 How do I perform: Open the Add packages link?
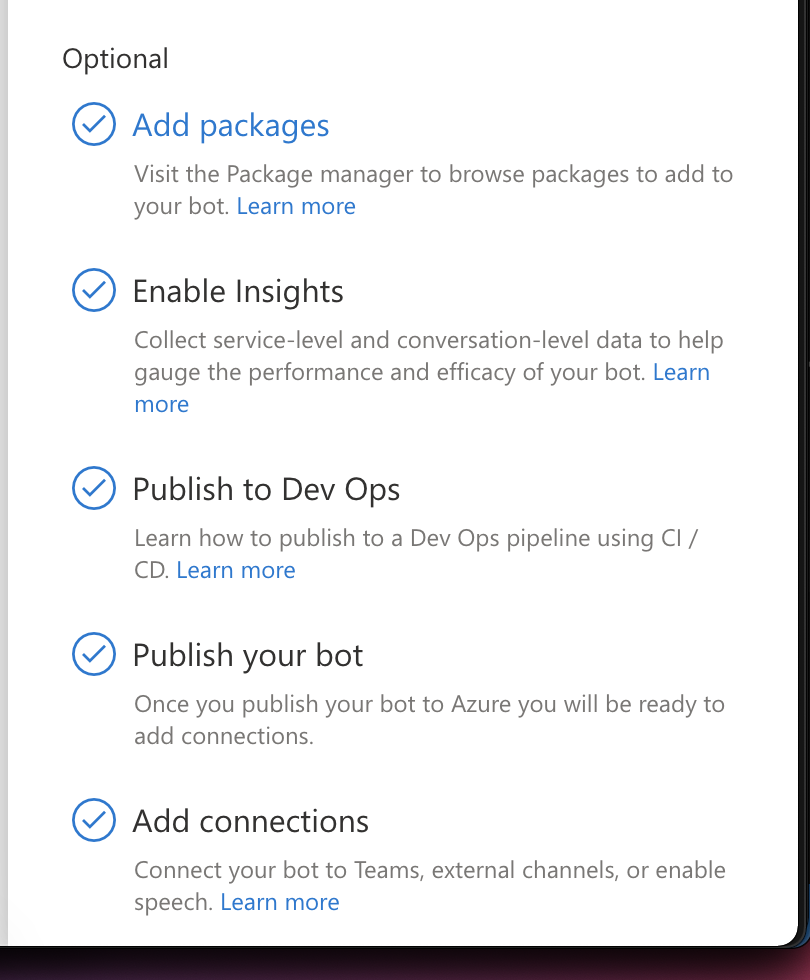(x=231, y=126)
